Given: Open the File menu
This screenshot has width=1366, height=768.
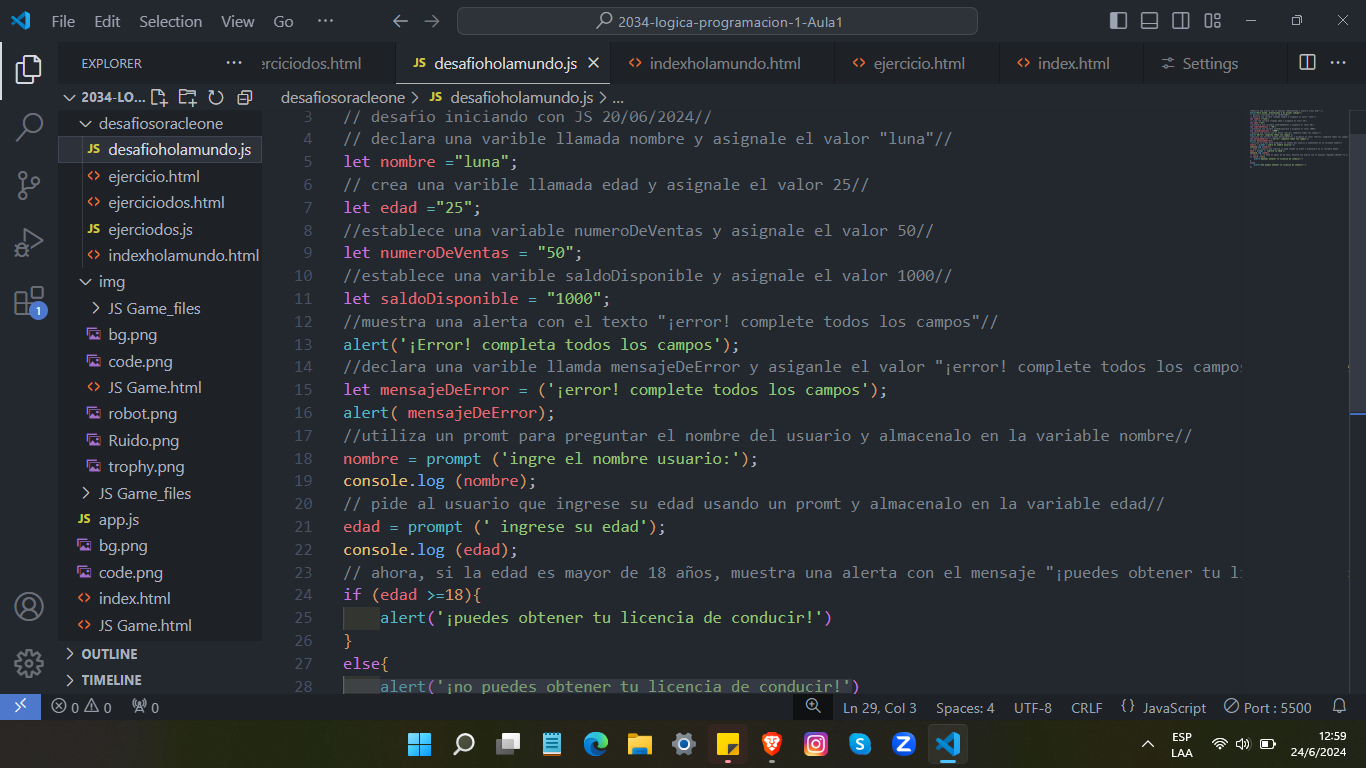Looking at the screenshot, I should point(63,21).
